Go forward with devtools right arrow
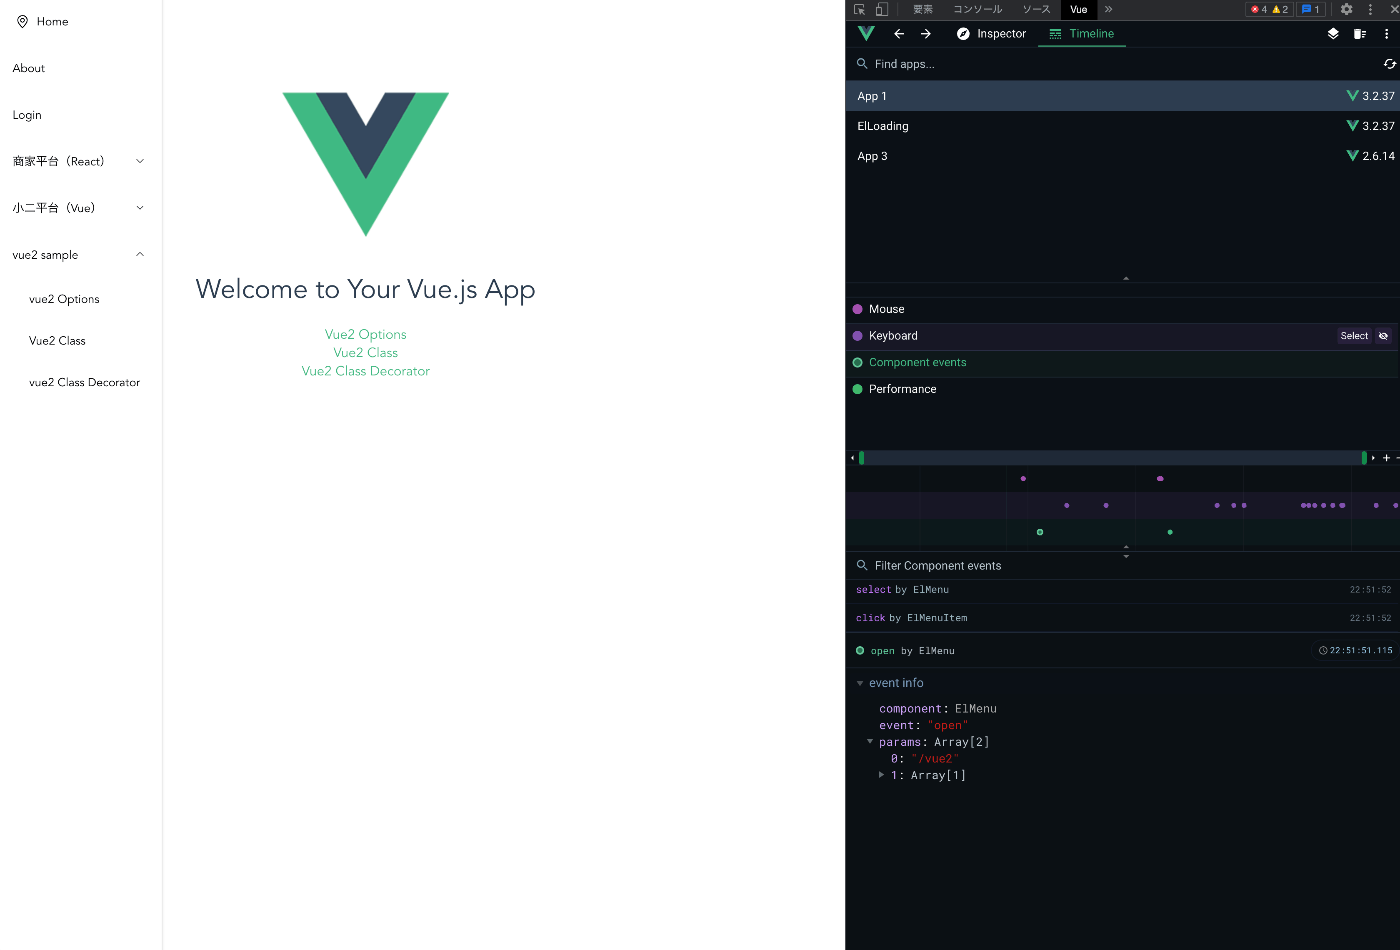This screenshot has width=1400, height=950. tap(926, 33)
